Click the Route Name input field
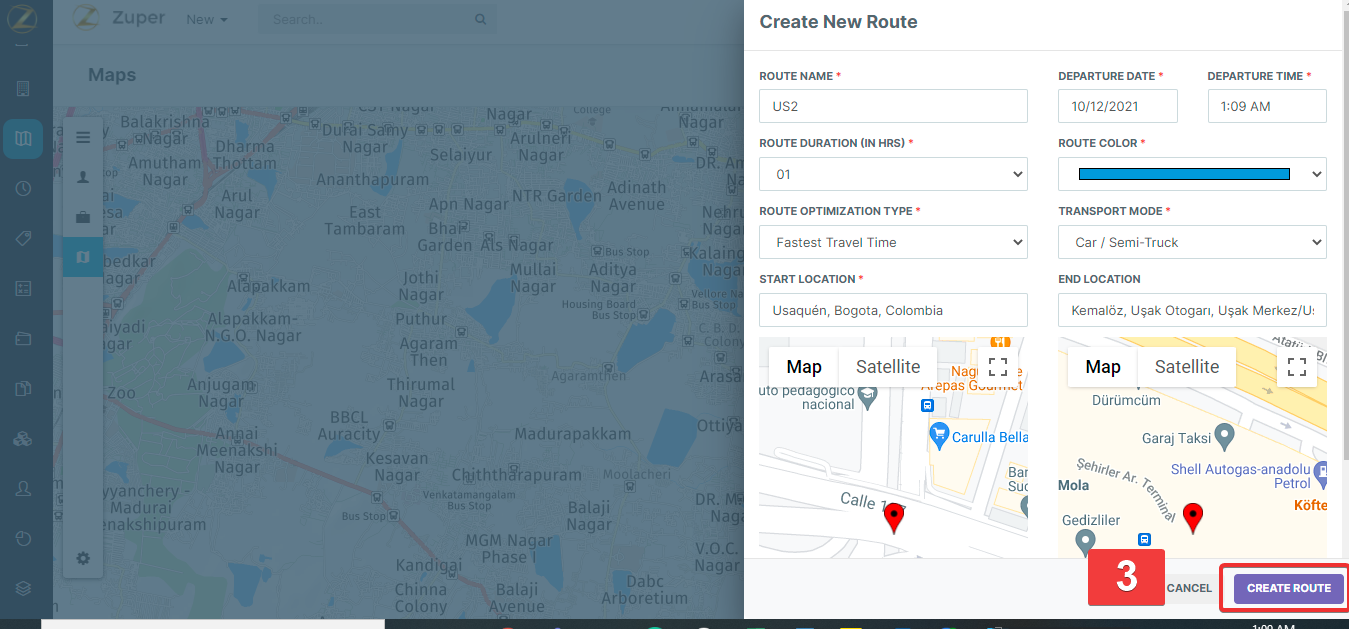Screen dimensions: 1349x629 893,106
